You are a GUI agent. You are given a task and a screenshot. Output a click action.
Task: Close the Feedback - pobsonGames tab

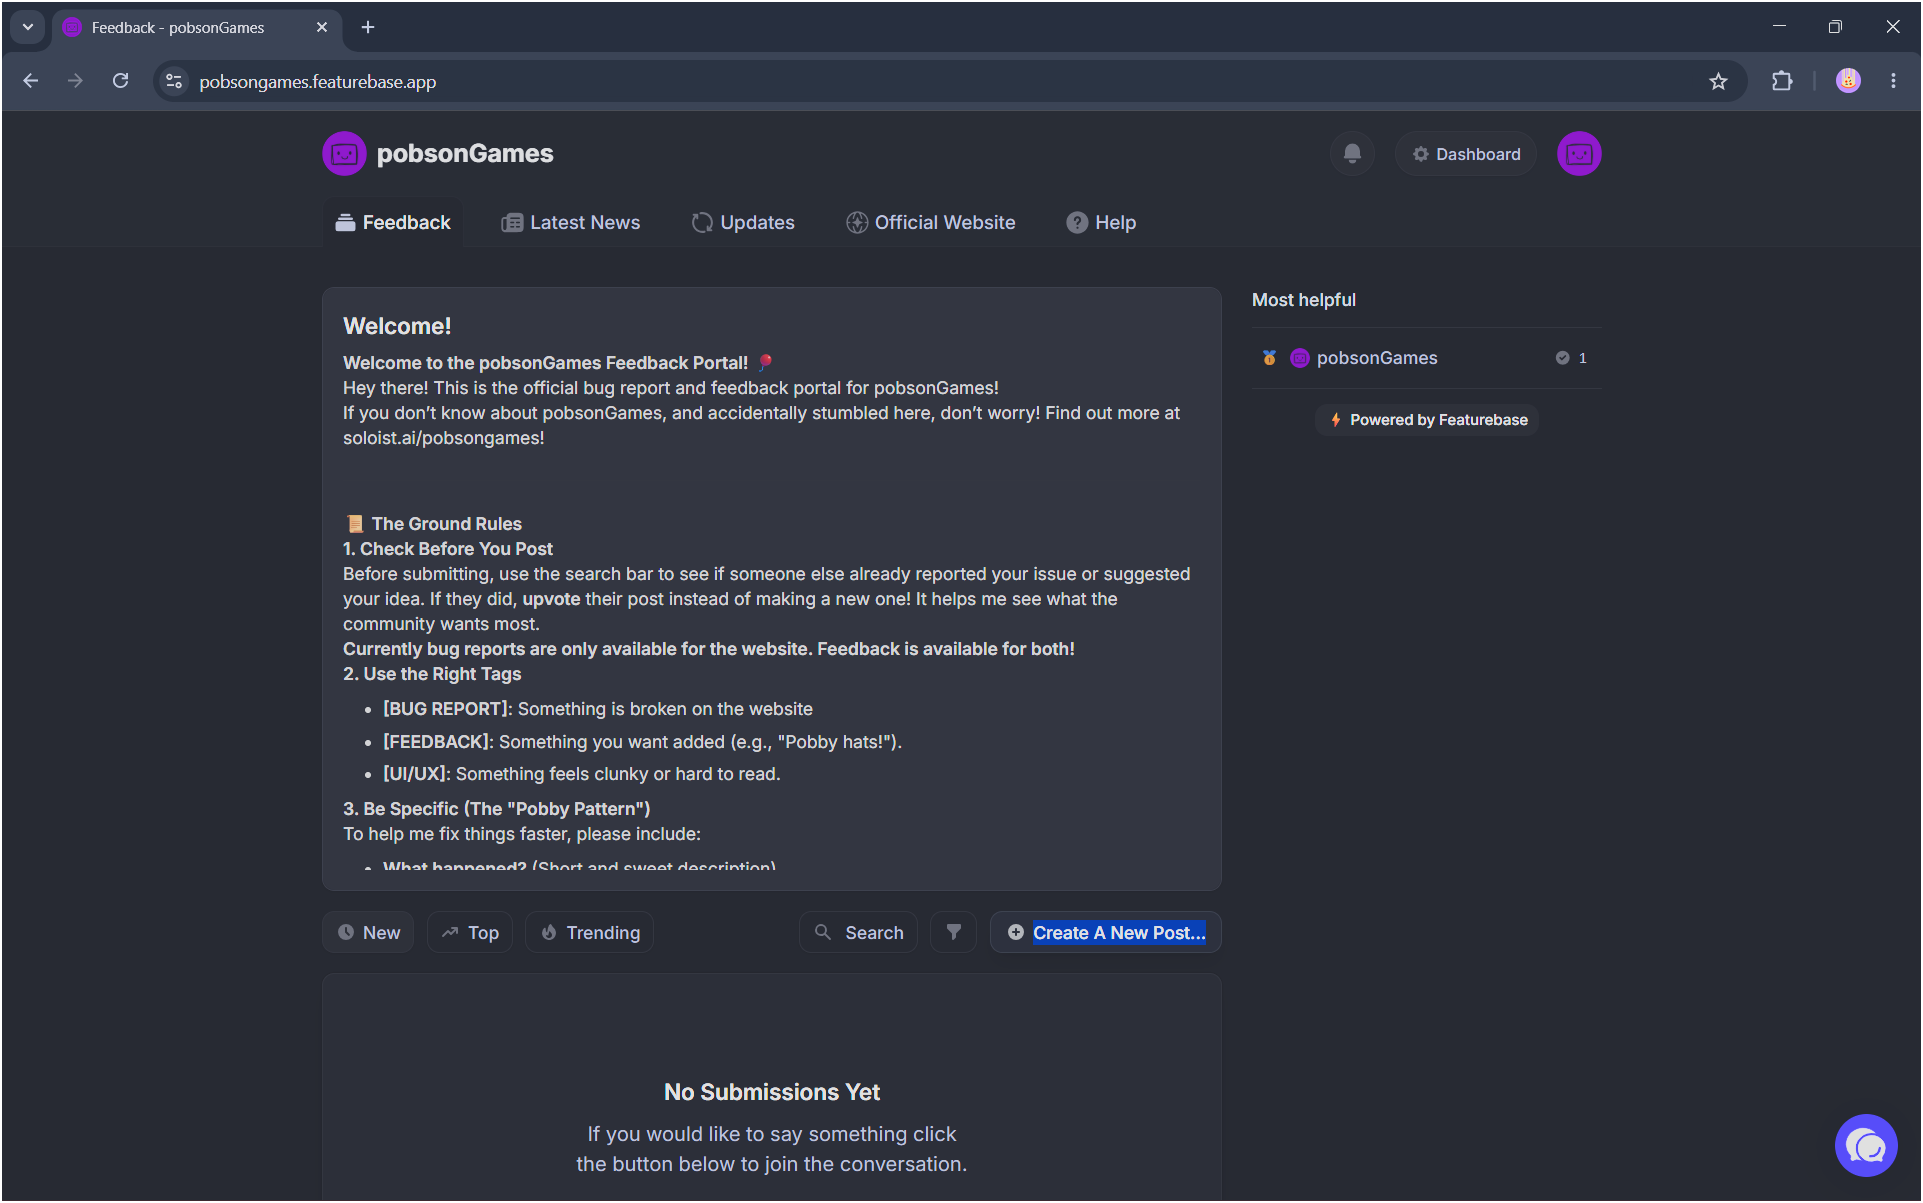point(322,27)
